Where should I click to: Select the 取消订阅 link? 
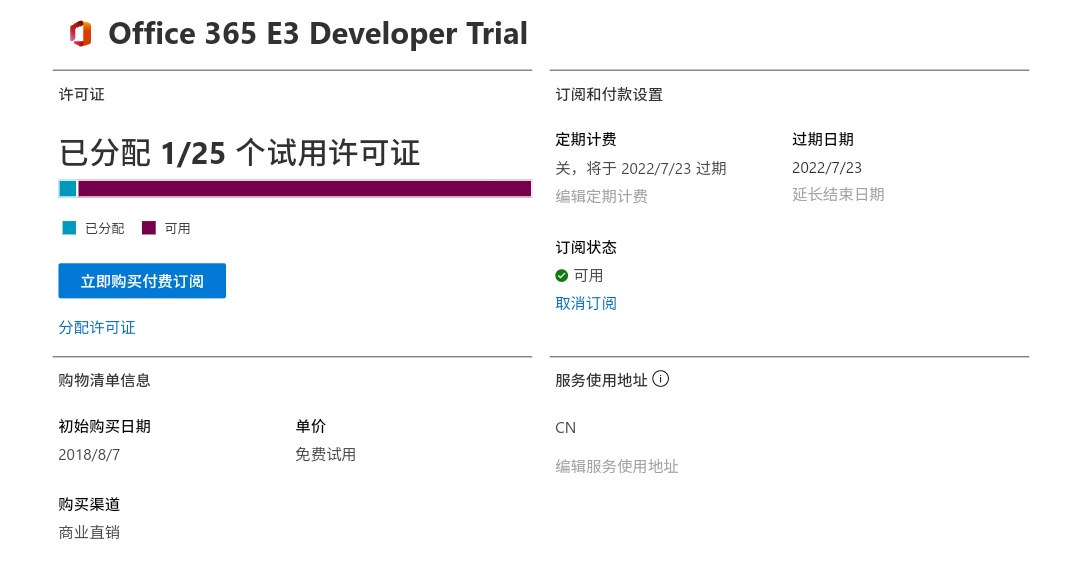(586, 304)
